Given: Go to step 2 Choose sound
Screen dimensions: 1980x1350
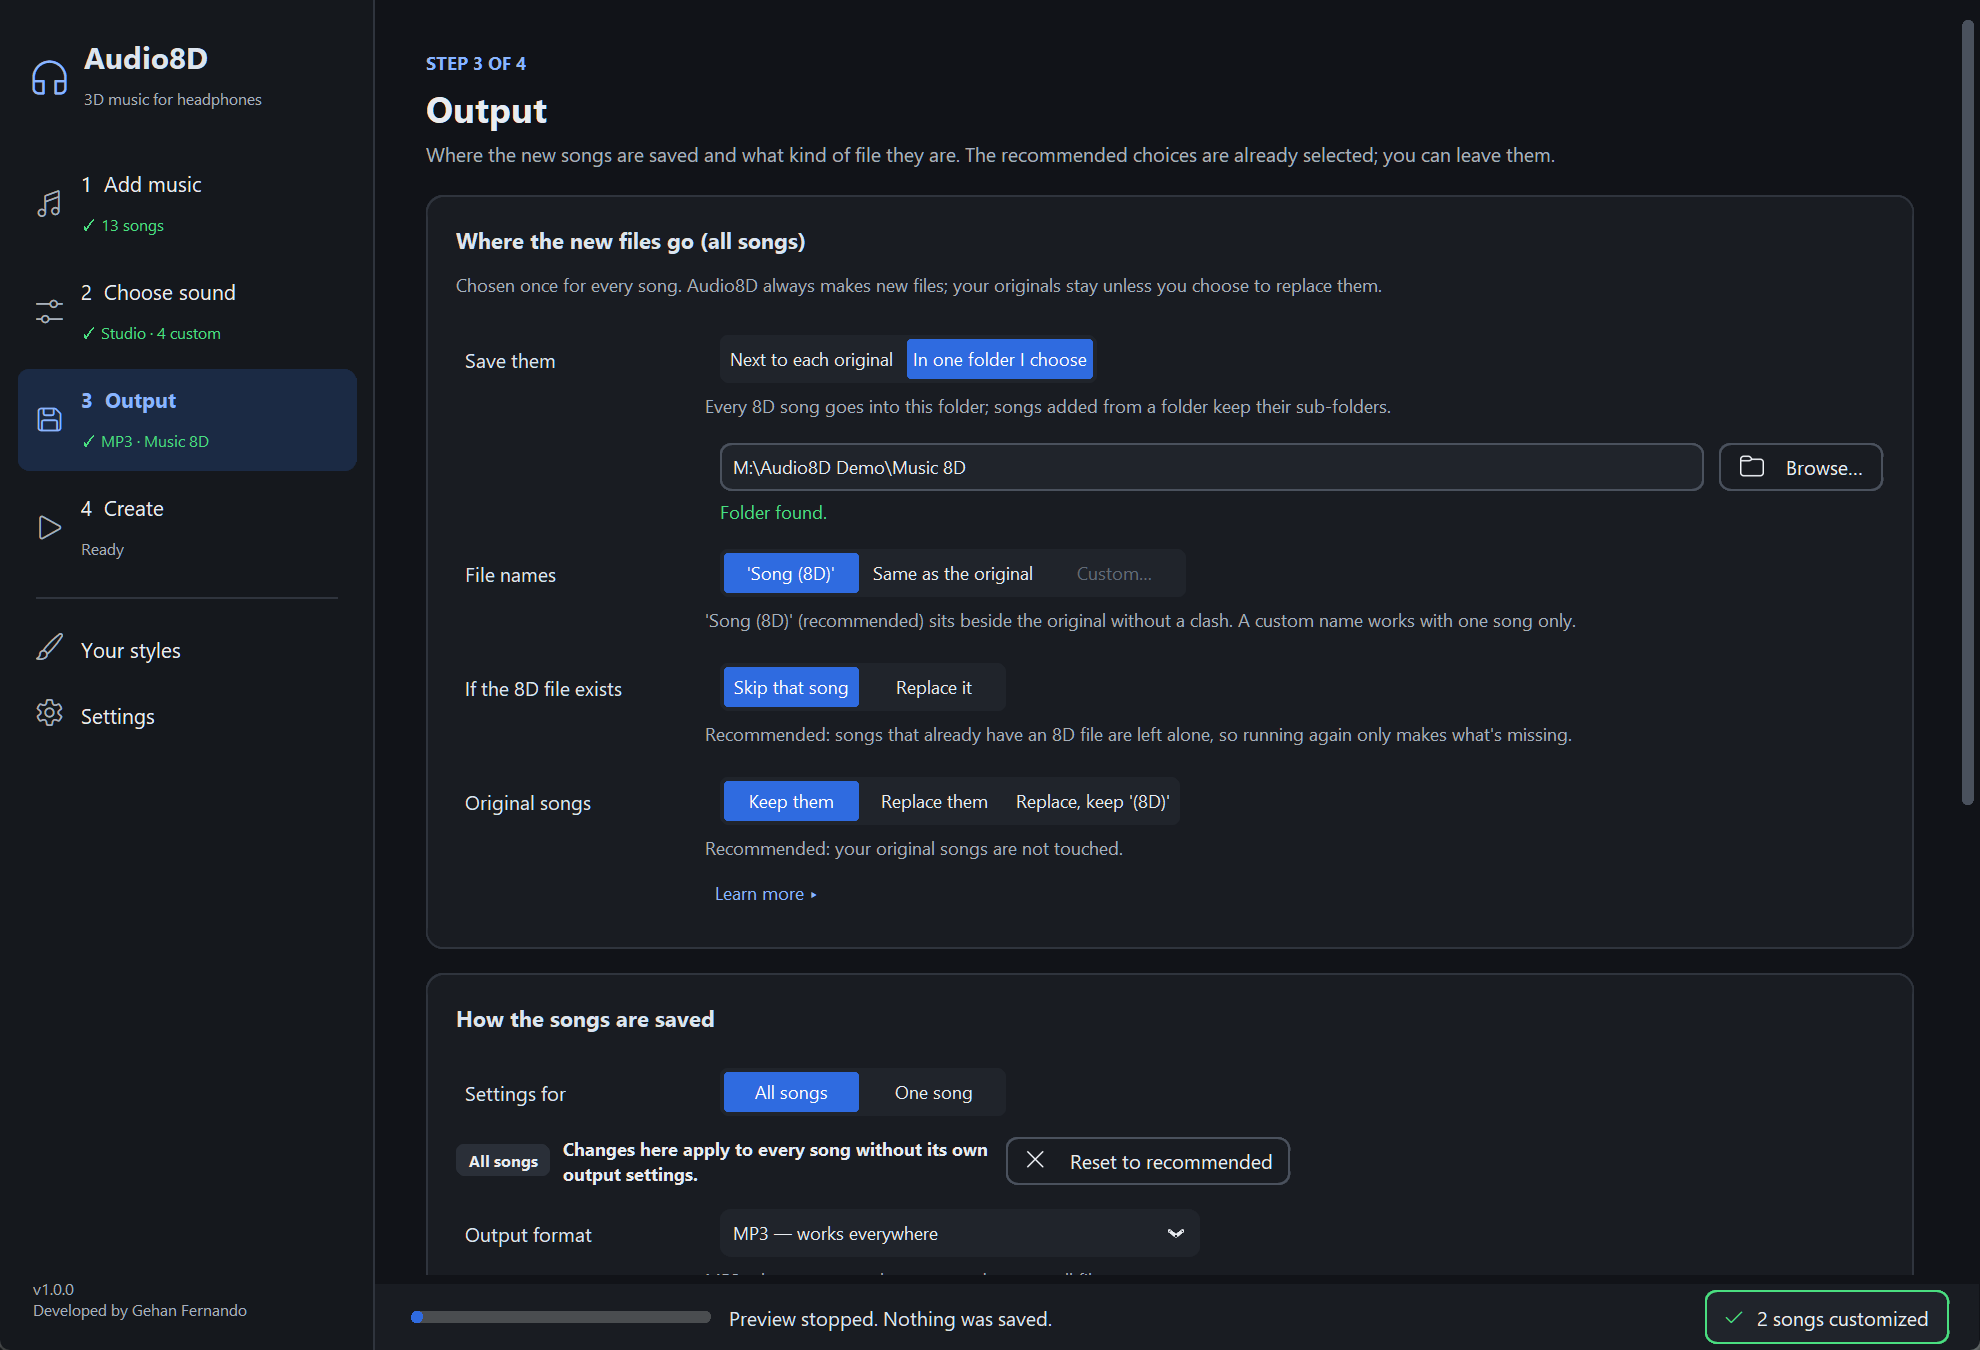Looking at the screenshot, I should coord(187,312).
